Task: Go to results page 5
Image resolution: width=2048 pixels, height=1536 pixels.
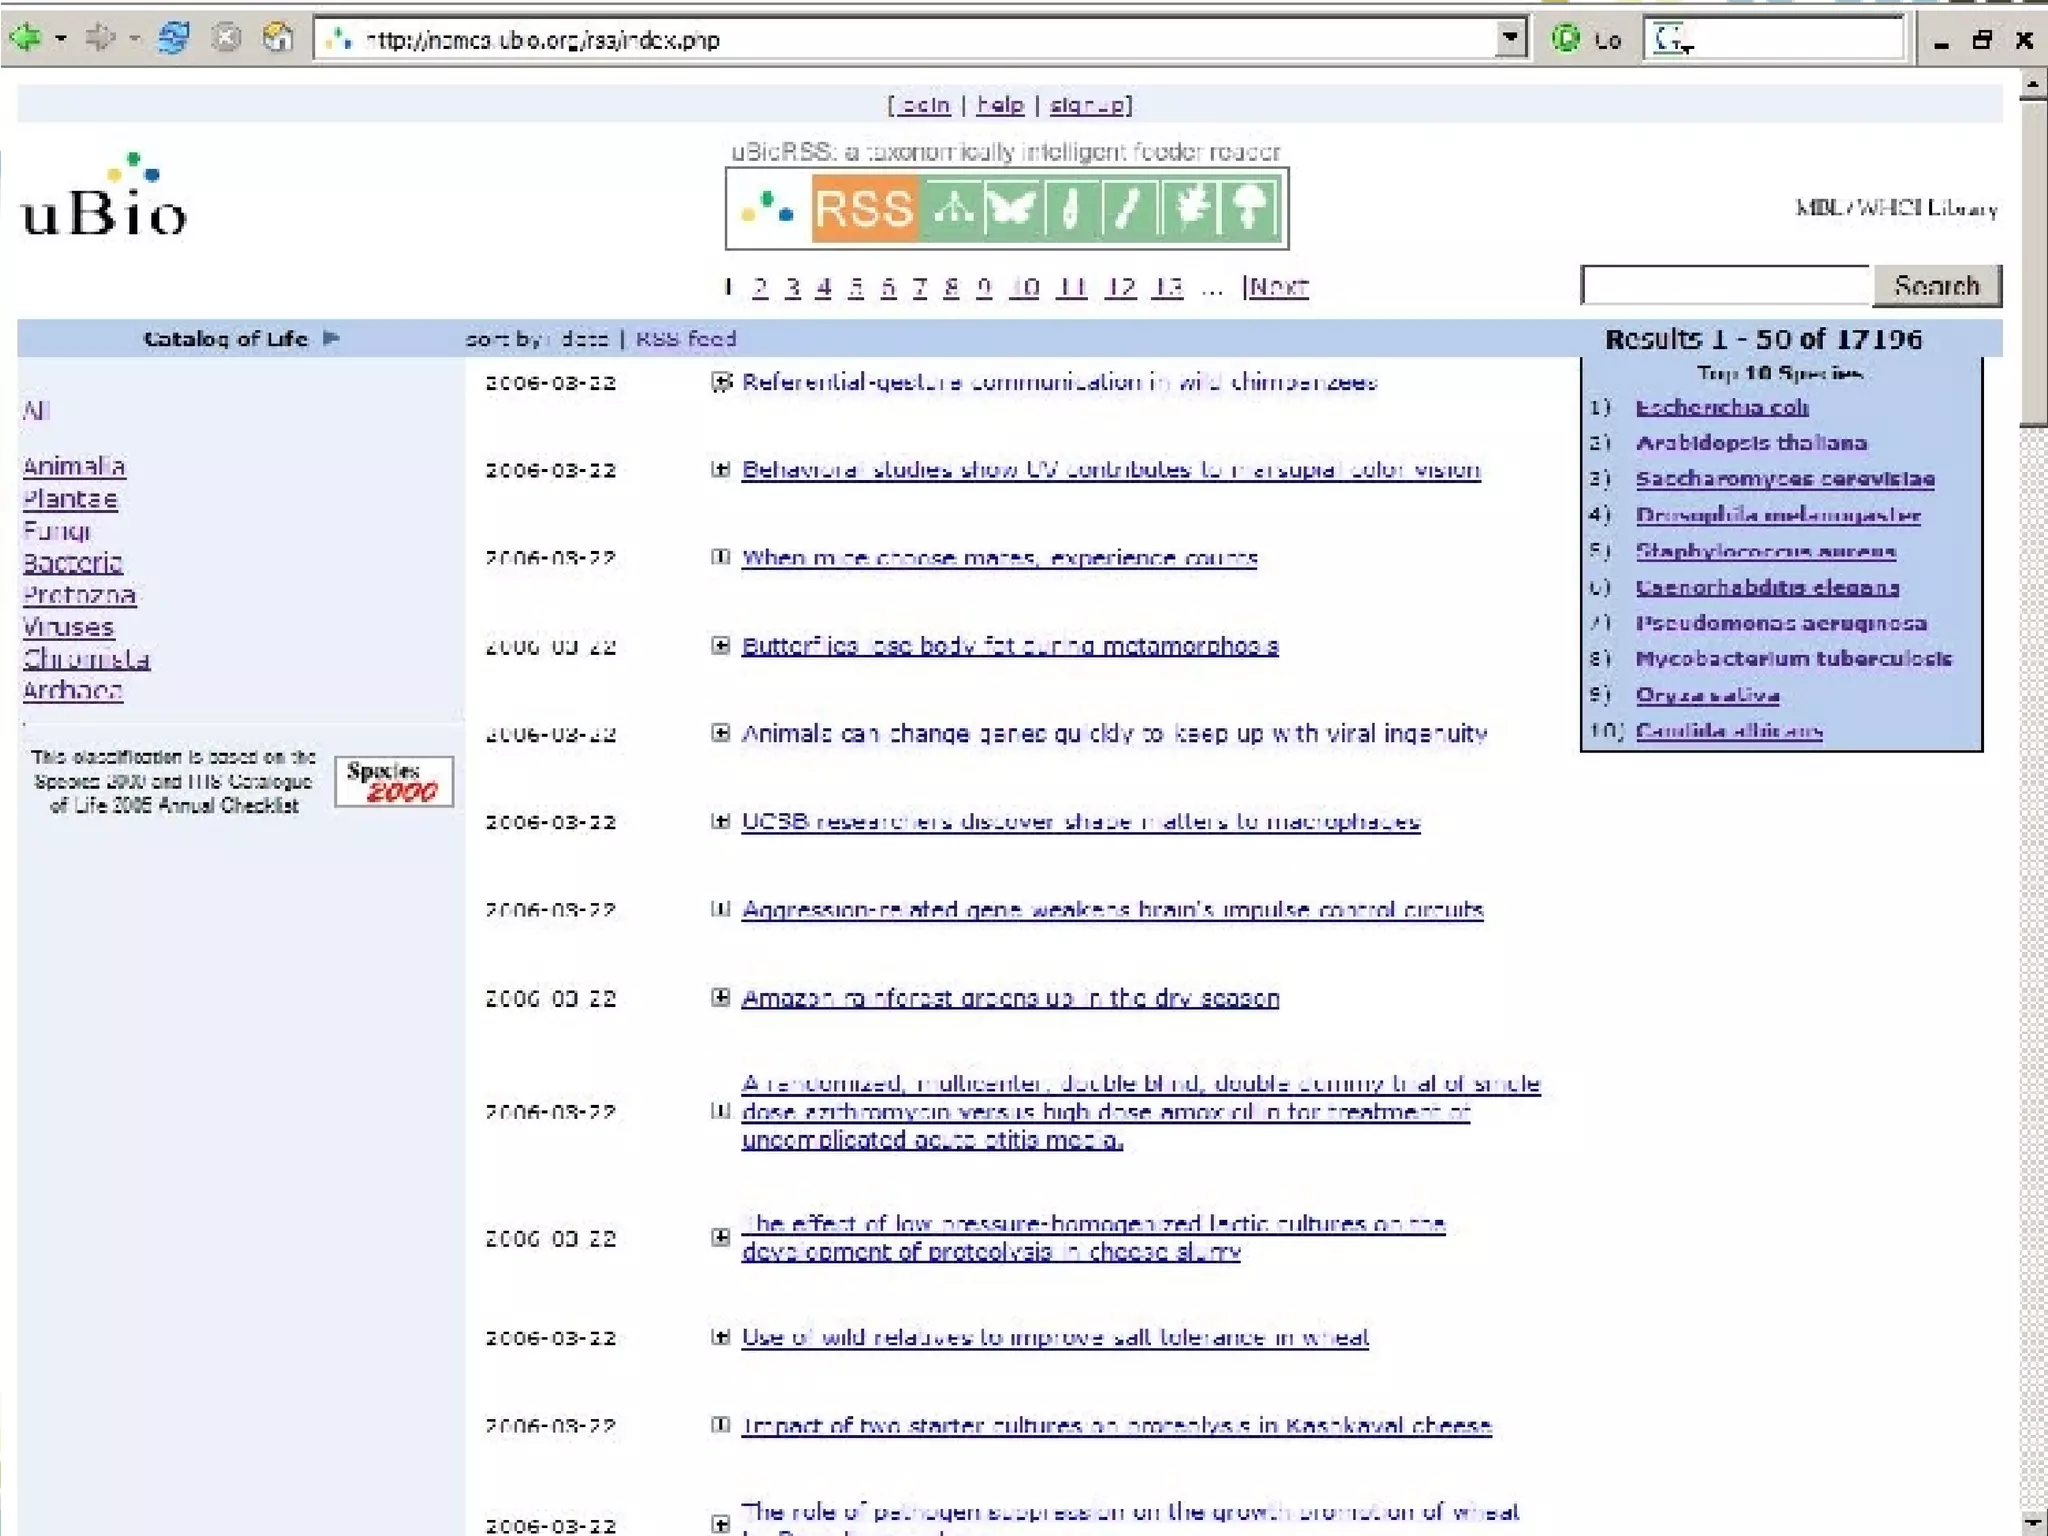Action: (x=855, y=288)
